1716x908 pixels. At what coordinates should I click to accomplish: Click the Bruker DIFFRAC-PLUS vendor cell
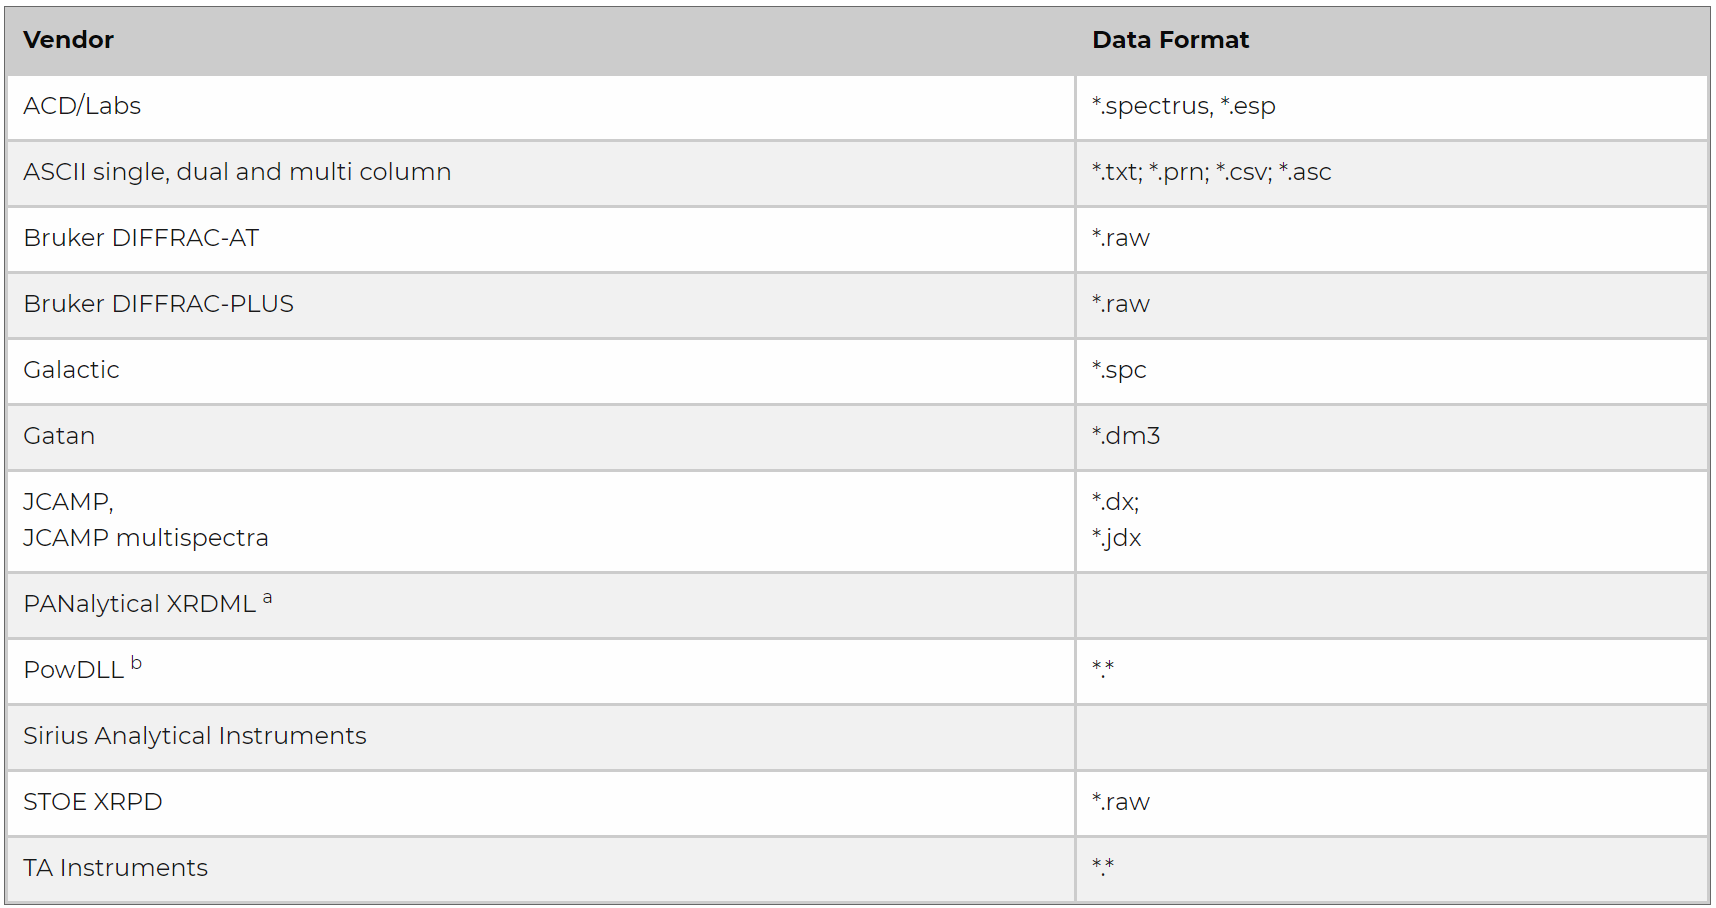pyautogui.click(x=158, y=304)
